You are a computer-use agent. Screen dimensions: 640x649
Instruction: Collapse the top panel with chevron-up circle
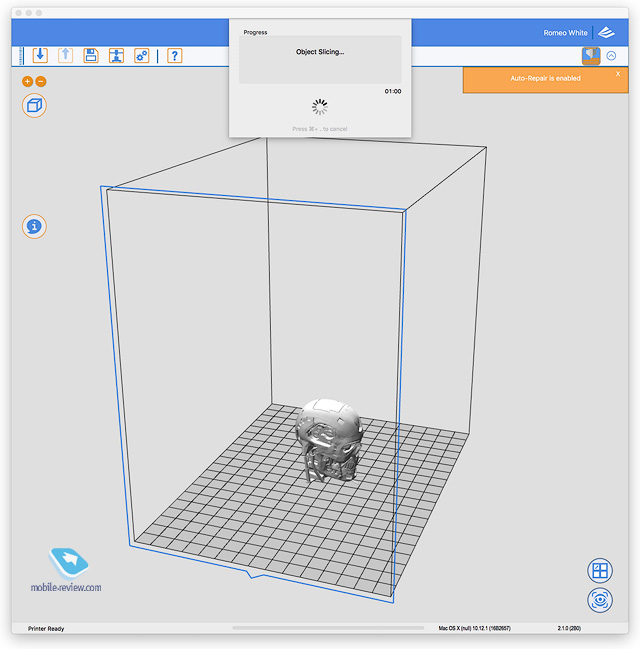pos(611,55)
